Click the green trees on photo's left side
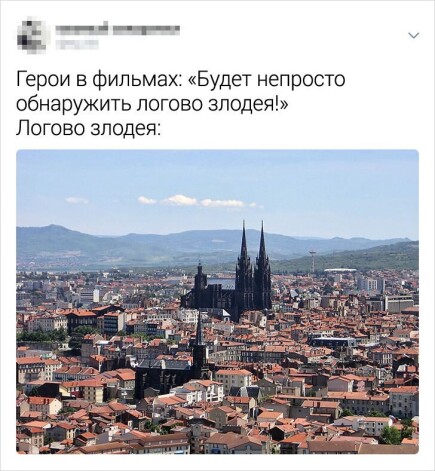The width and height of the screenshot is (435, 471). coord(42,335)
